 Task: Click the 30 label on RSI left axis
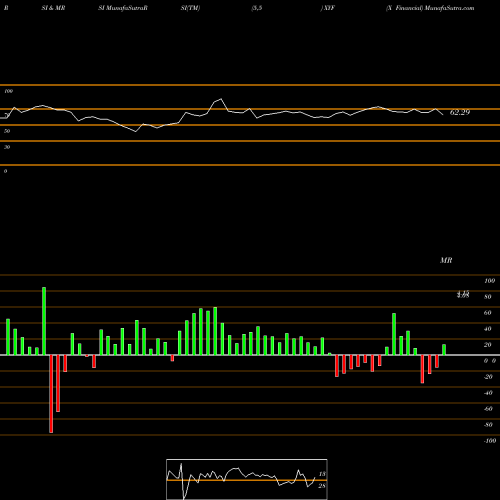[7, 147]
